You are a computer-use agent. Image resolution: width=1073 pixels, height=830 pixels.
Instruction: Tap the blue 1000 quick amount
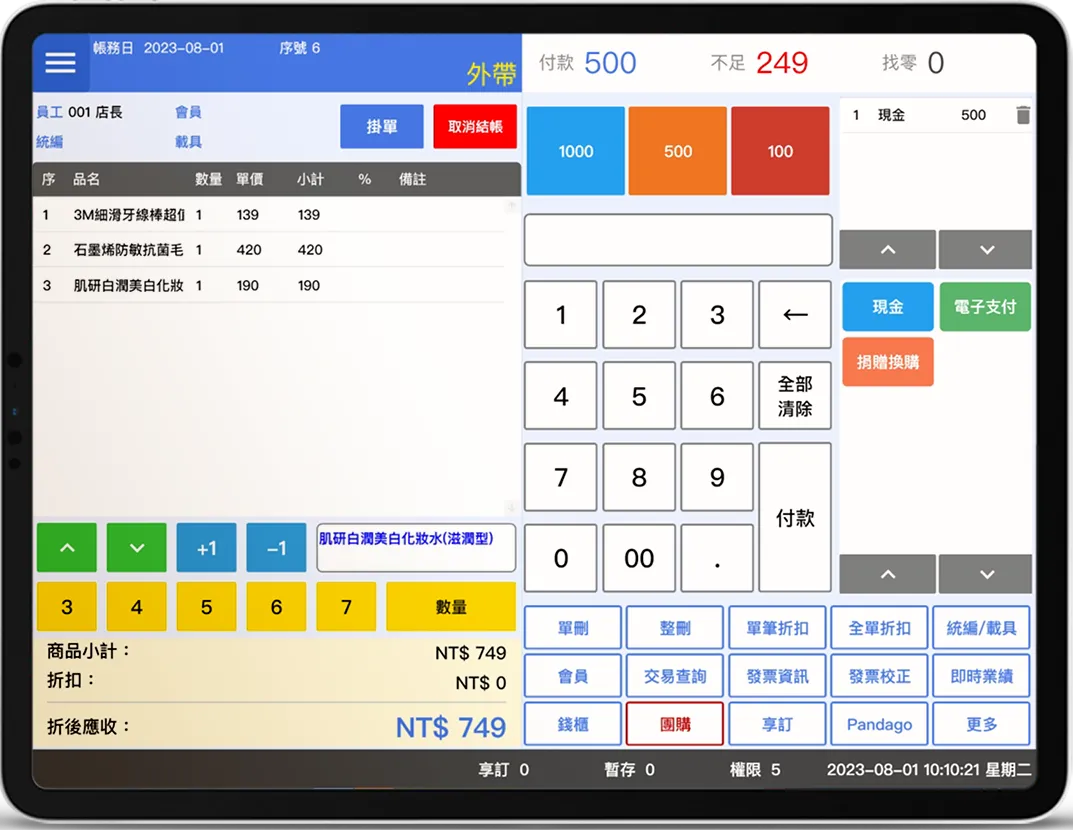point(576,151)
